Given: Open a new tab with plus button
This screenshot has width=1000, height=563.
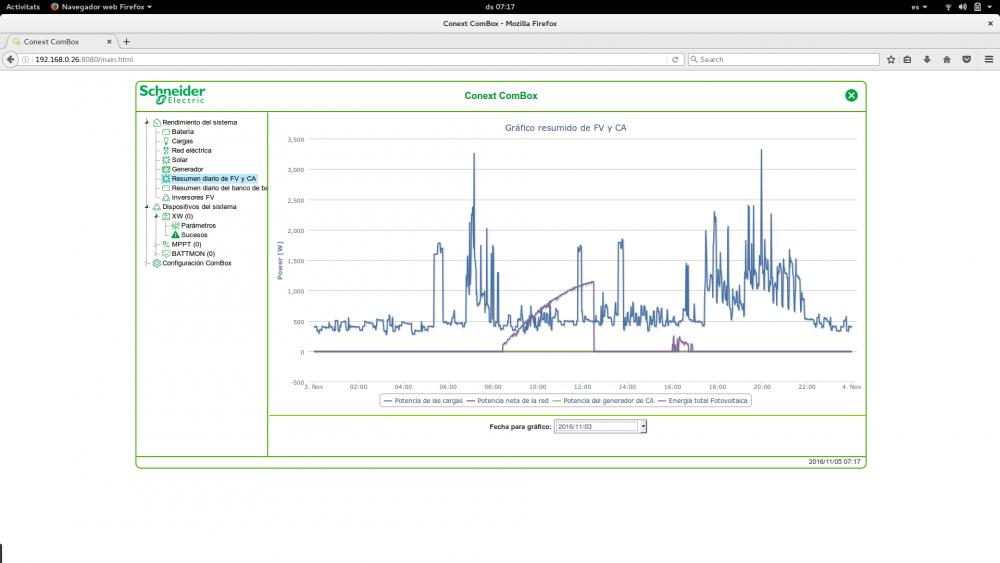Looking at the screenshot, I should click(x=126, y=41).
